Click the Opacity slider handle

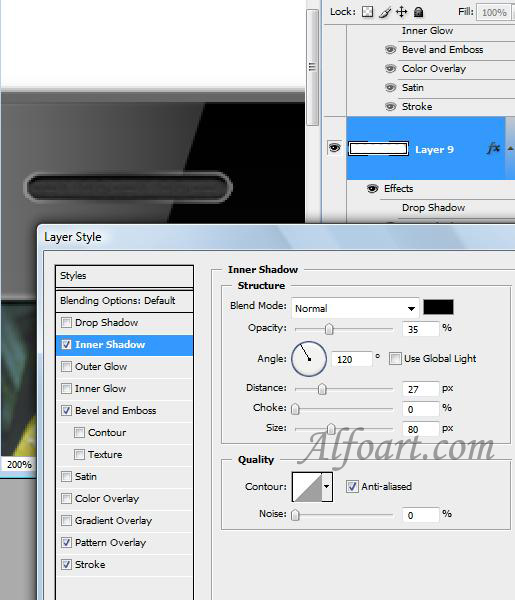[x=329, y=329]
